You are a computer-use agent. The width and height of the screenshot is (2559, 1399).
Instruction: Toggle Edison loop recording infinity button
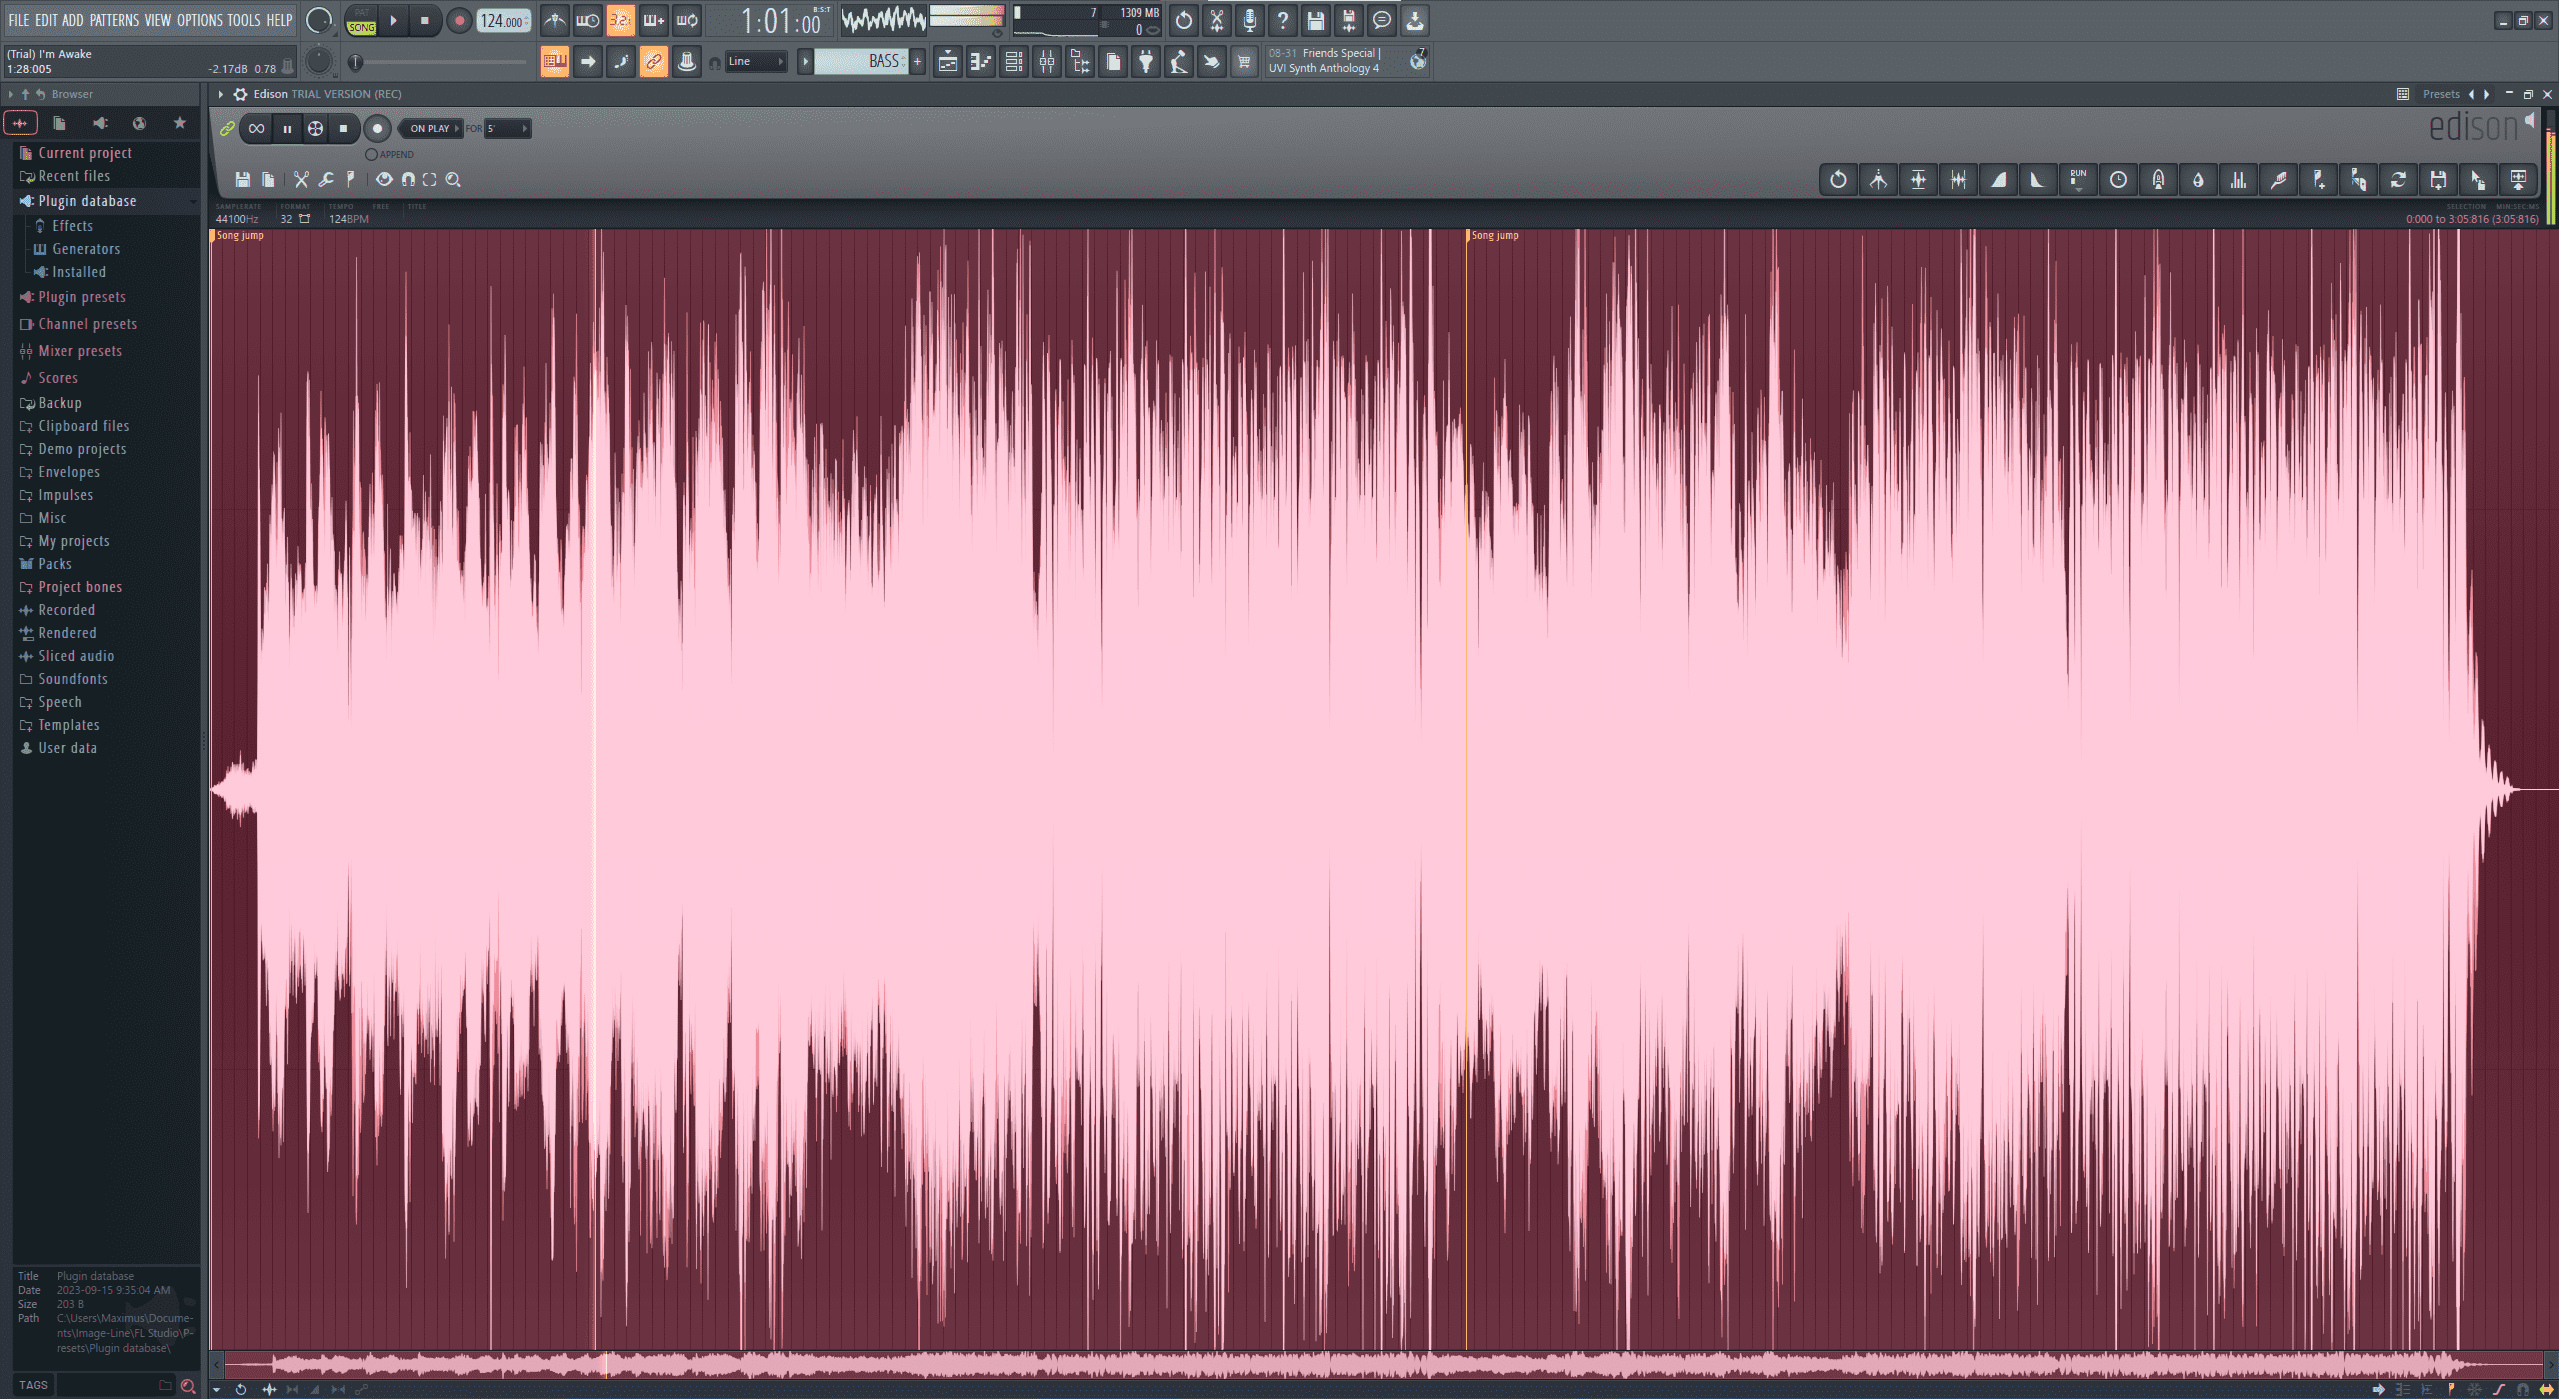click(257, 128)
